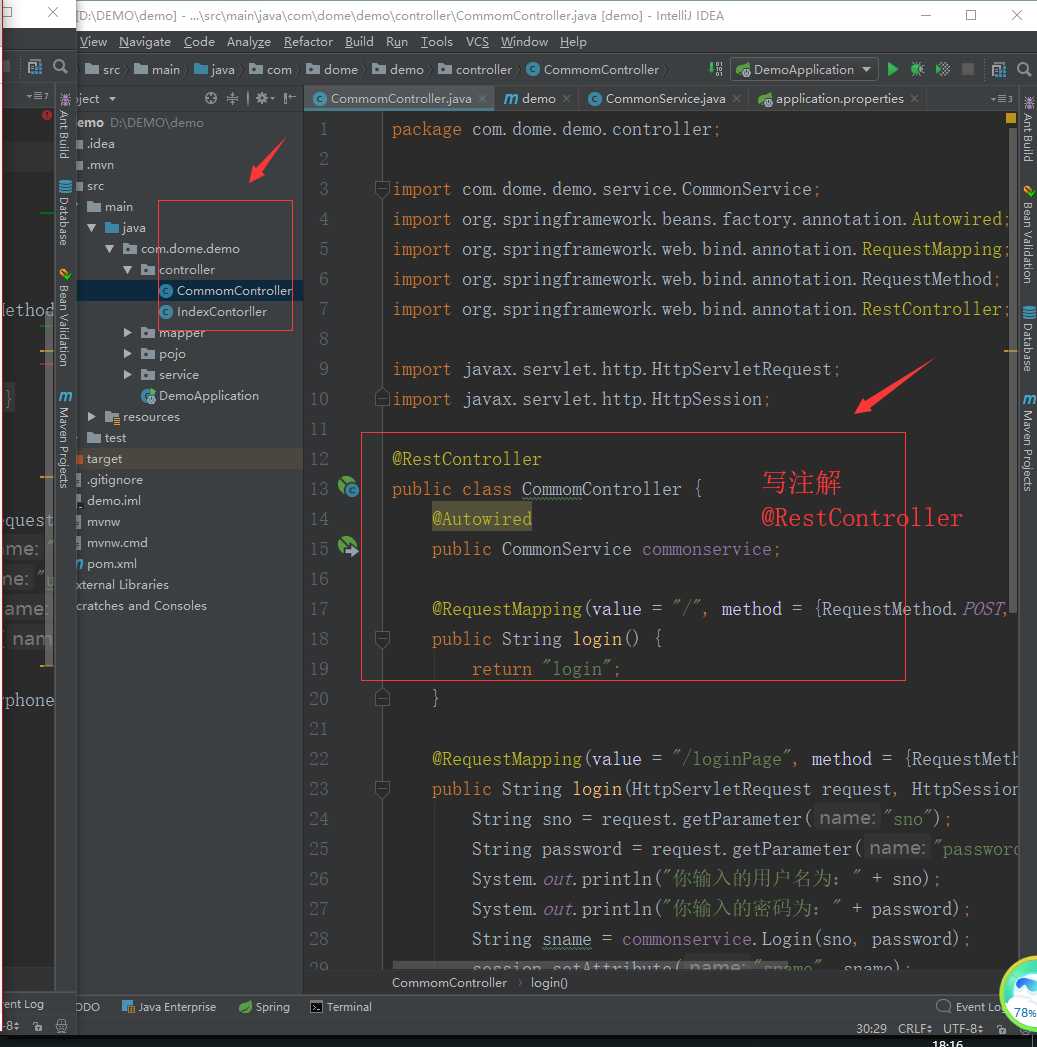Collapse the java folder in the tree

coord(92,228)
